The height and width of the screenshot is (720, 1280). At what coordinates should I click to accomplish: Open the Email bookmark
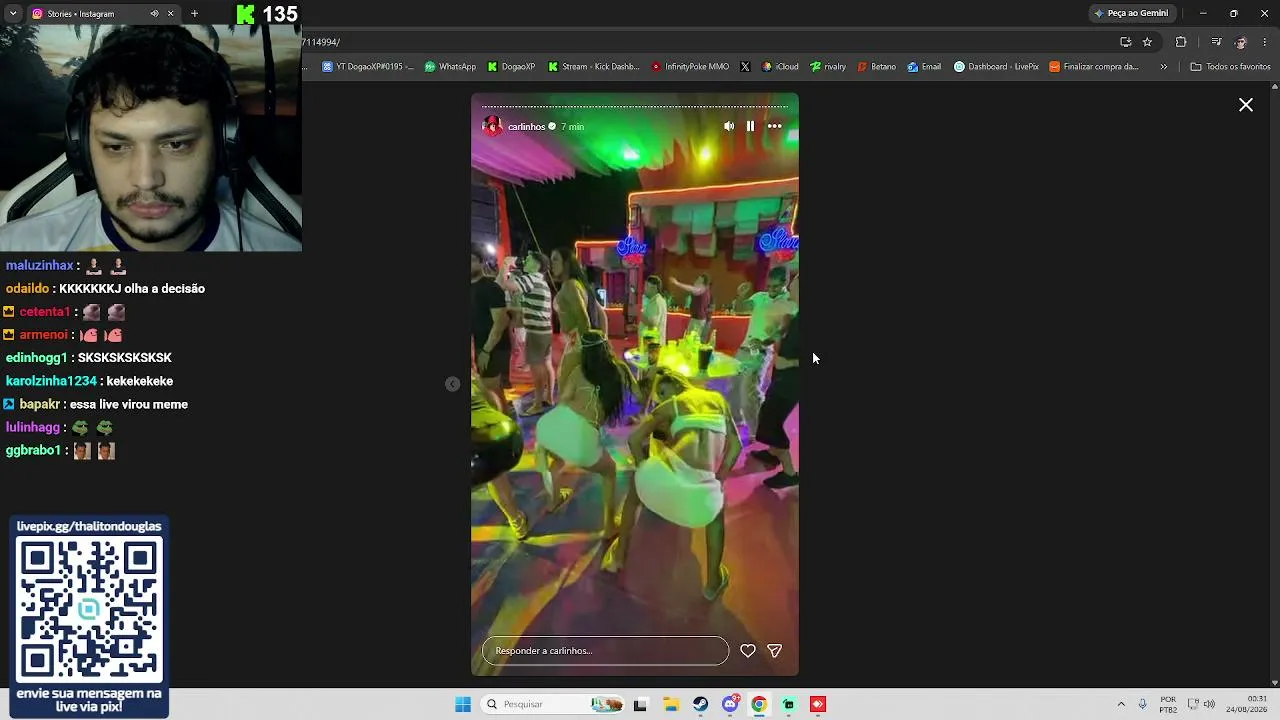coord(924,67)
